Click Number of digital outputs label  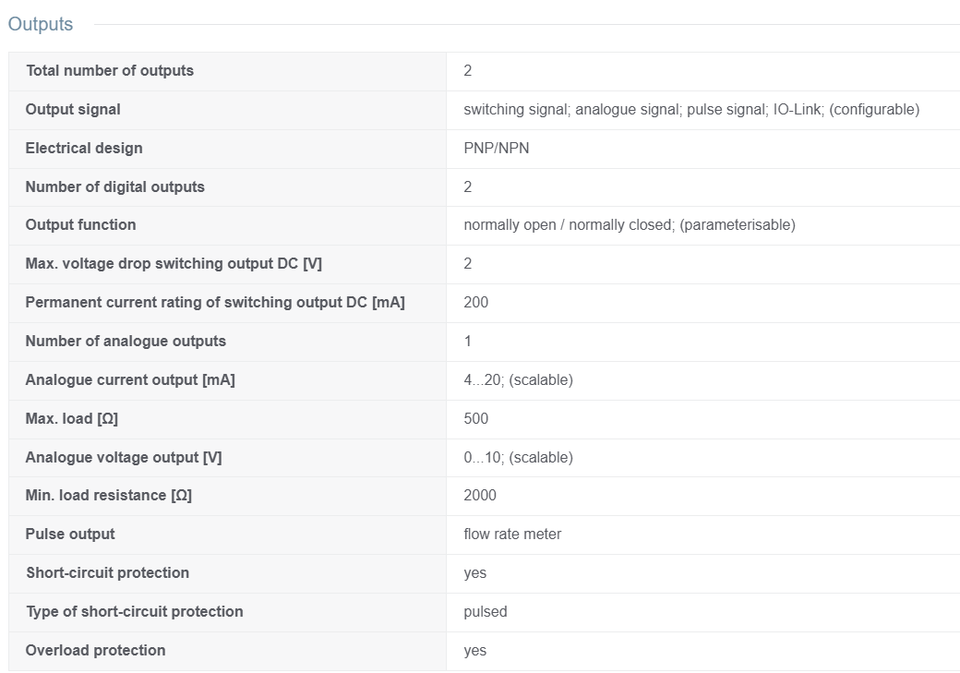(115, 187)
